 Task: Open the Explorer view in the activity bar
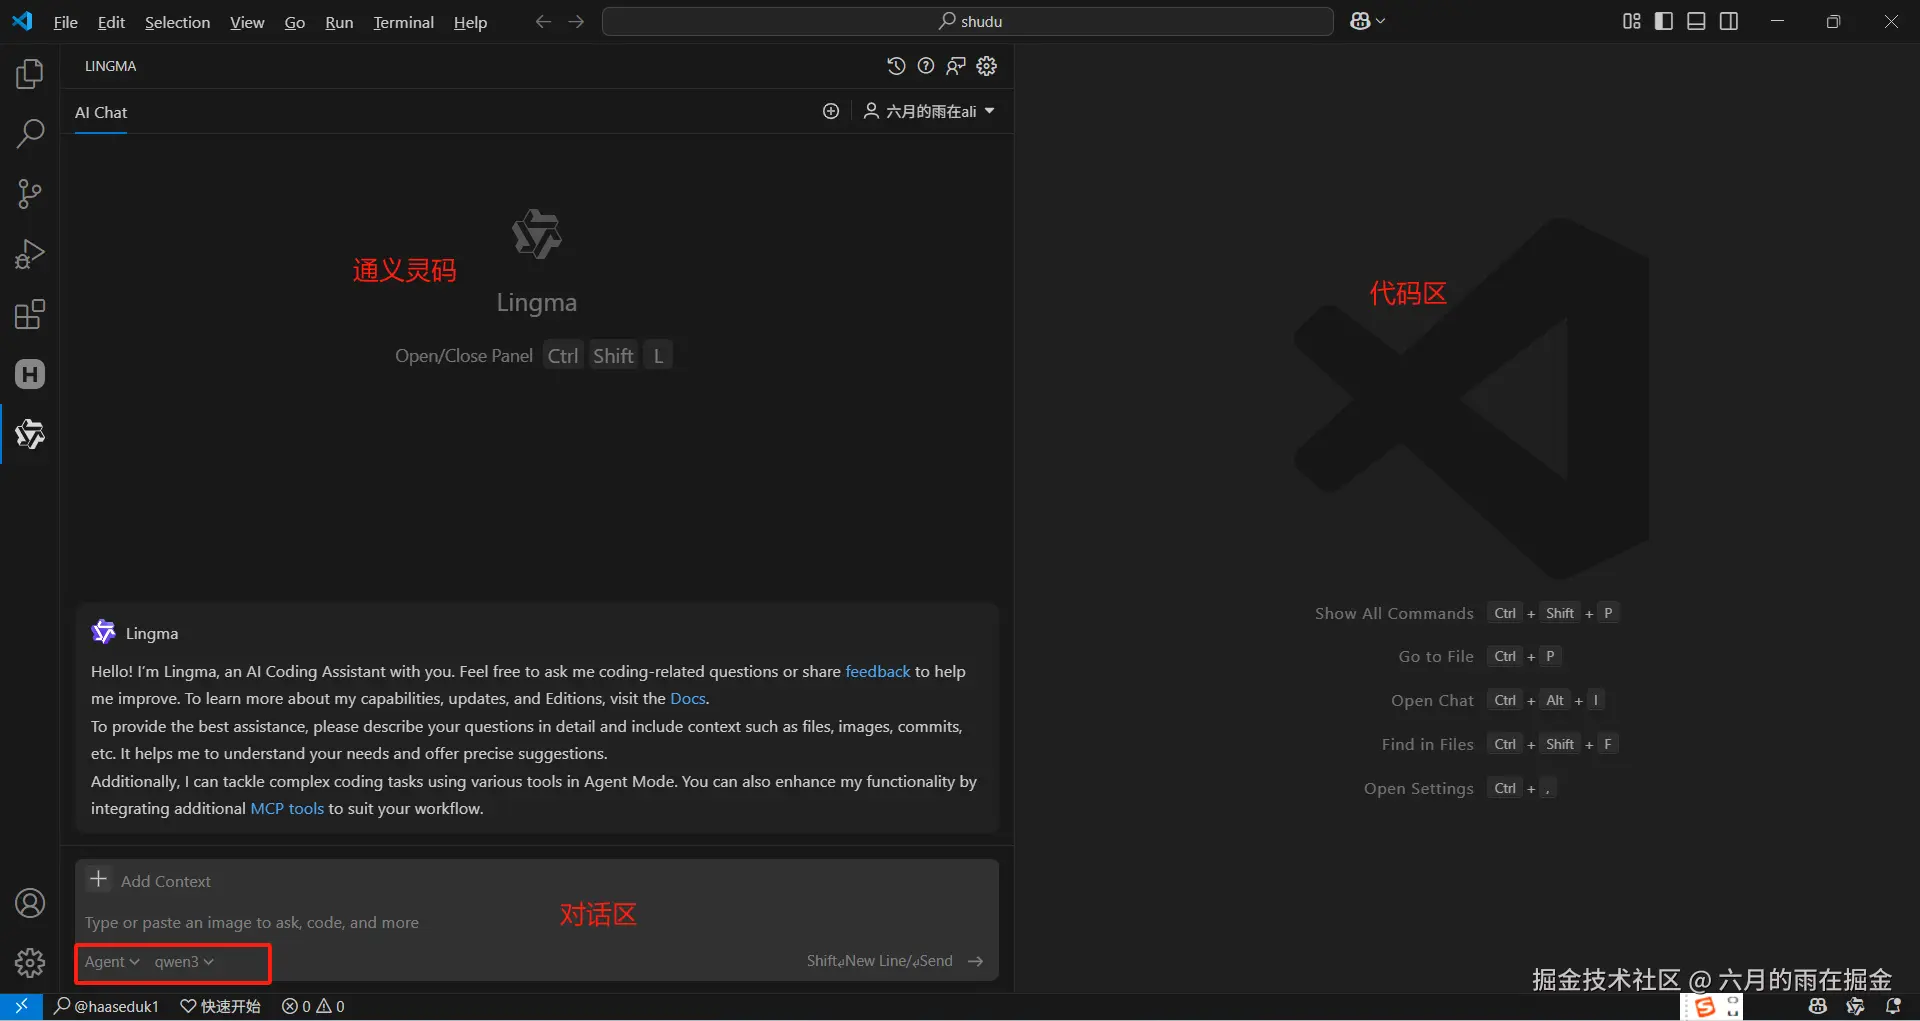pyautogui.click(x=30, y=74)
